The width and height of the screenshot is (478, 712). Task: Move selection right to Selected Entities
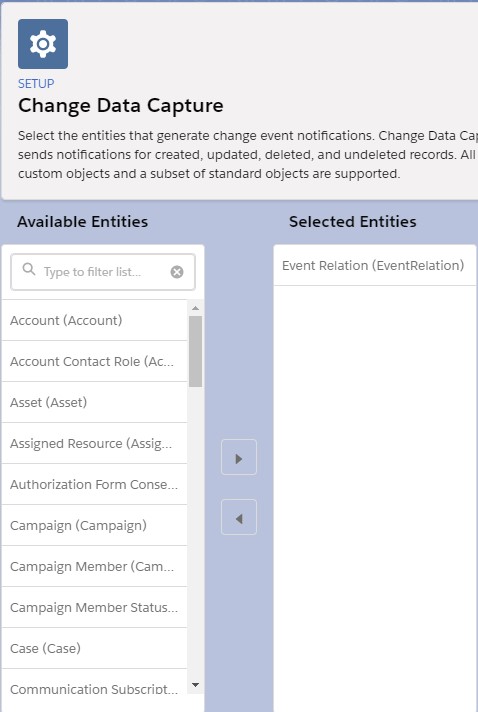[239, 457]
